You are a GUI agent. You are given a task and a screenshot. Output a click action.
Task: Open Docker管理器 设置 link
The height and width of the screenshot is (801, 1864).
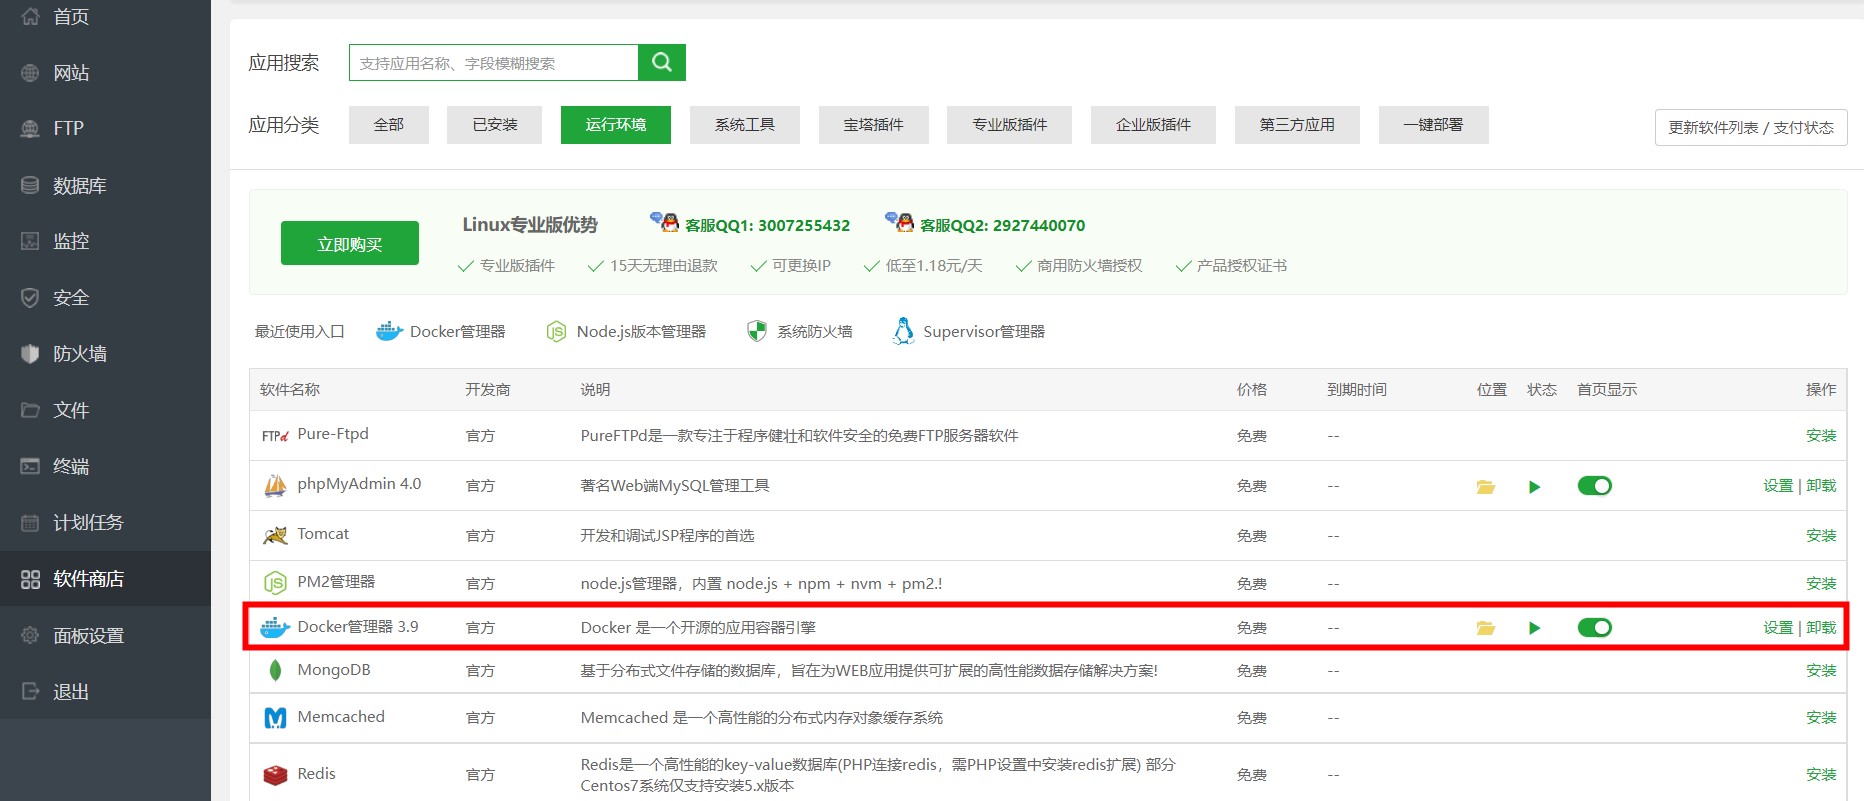coord(1778,628)
